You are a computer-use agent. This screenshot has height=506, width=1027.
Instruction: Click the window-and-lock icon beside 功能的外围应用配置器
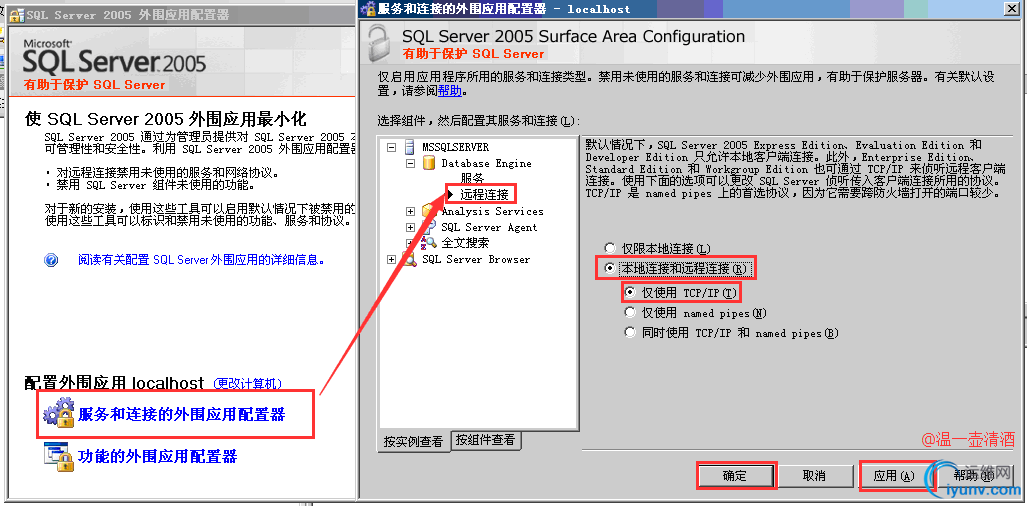(x=59, y=456)
